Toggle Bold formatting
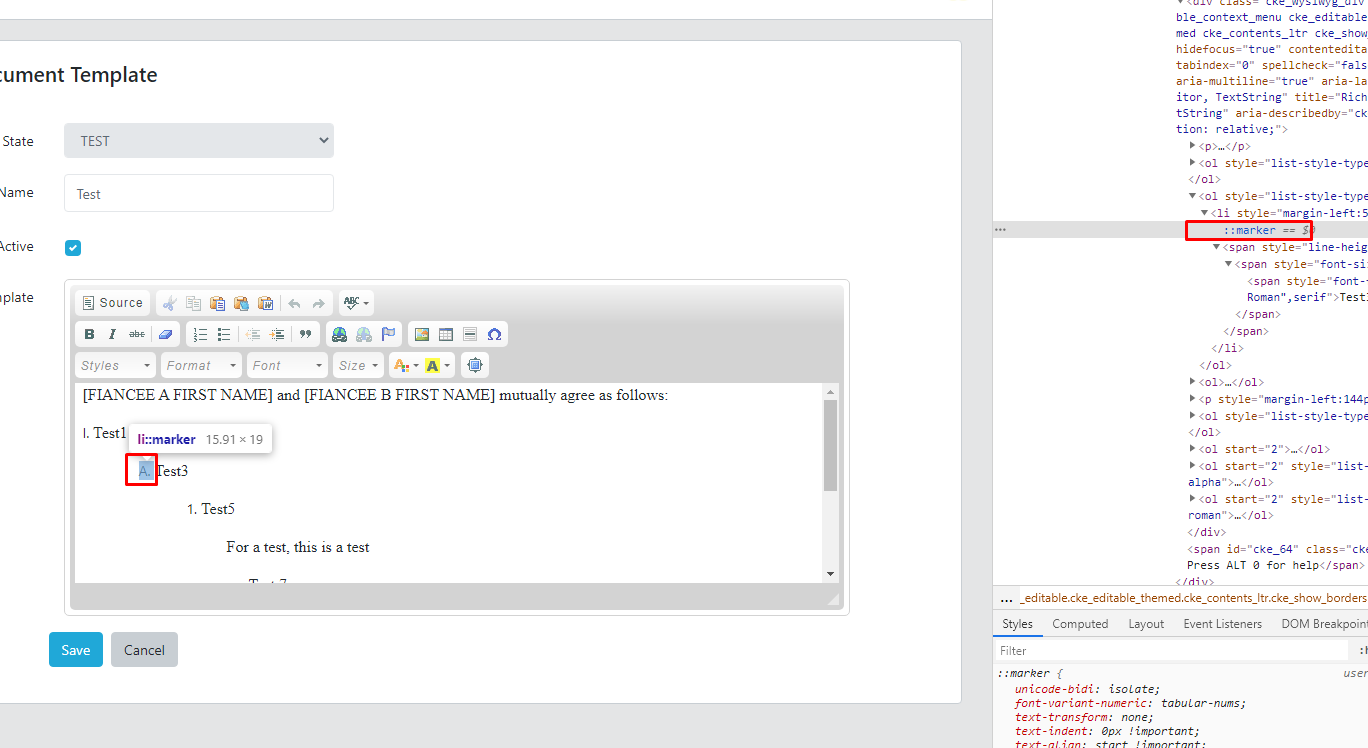The width and height of the screenshot is (1368, 748). tap(89, 334)
